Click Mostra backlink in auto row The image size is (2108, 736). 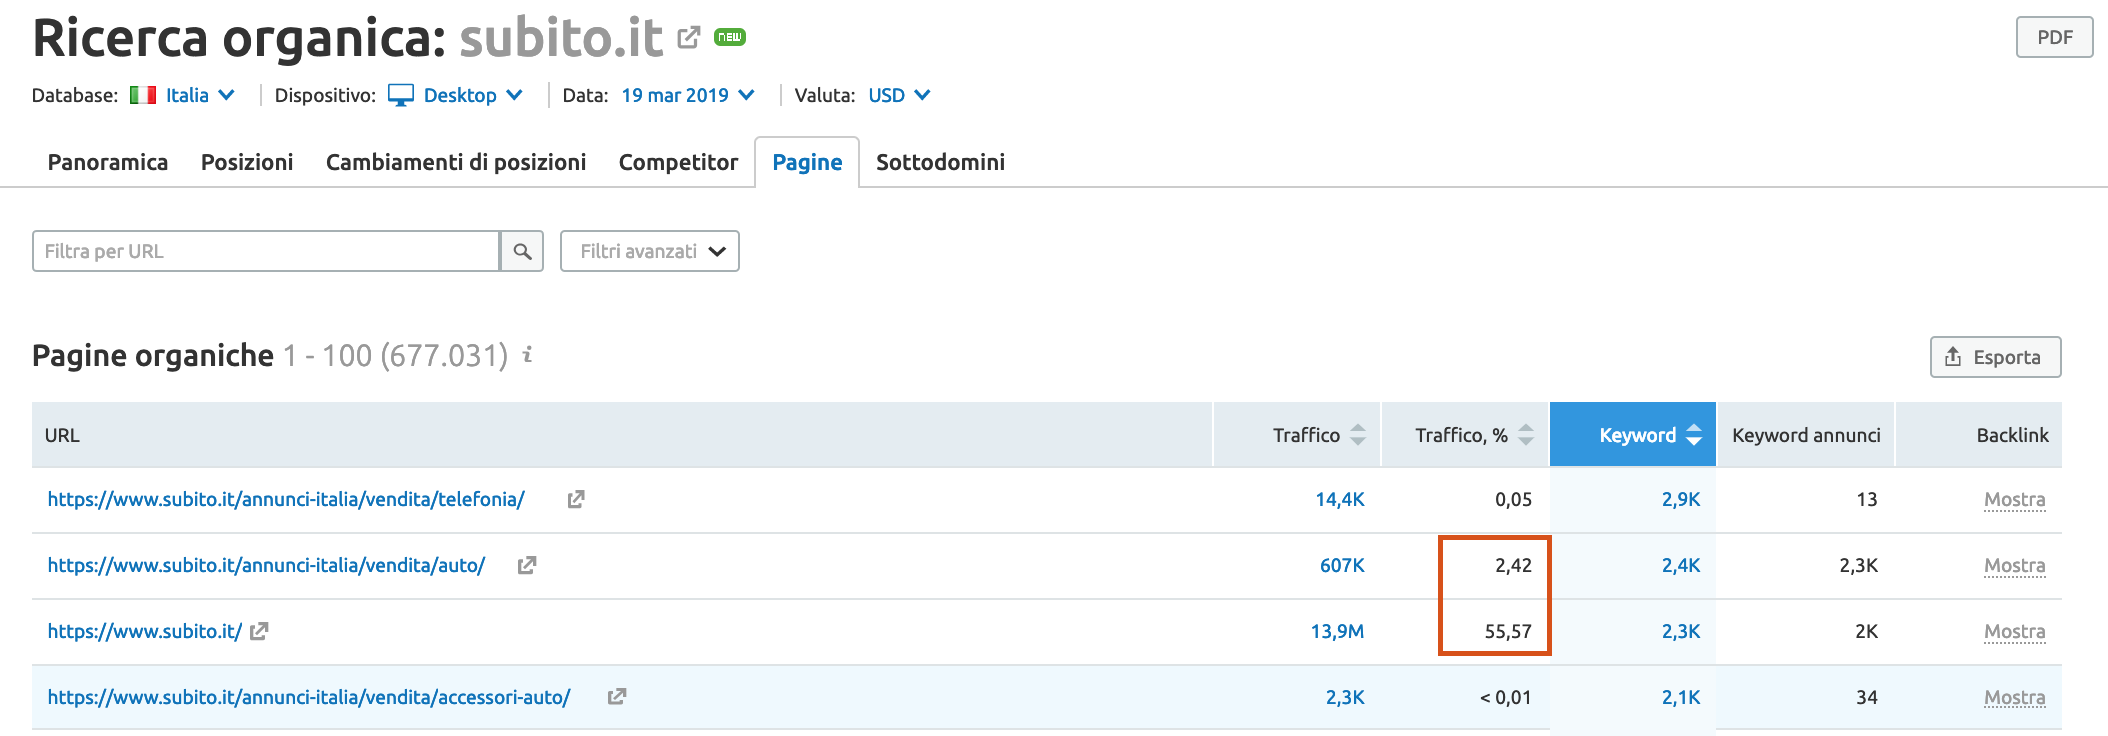pyautogui.click(x=2014, y=565)
